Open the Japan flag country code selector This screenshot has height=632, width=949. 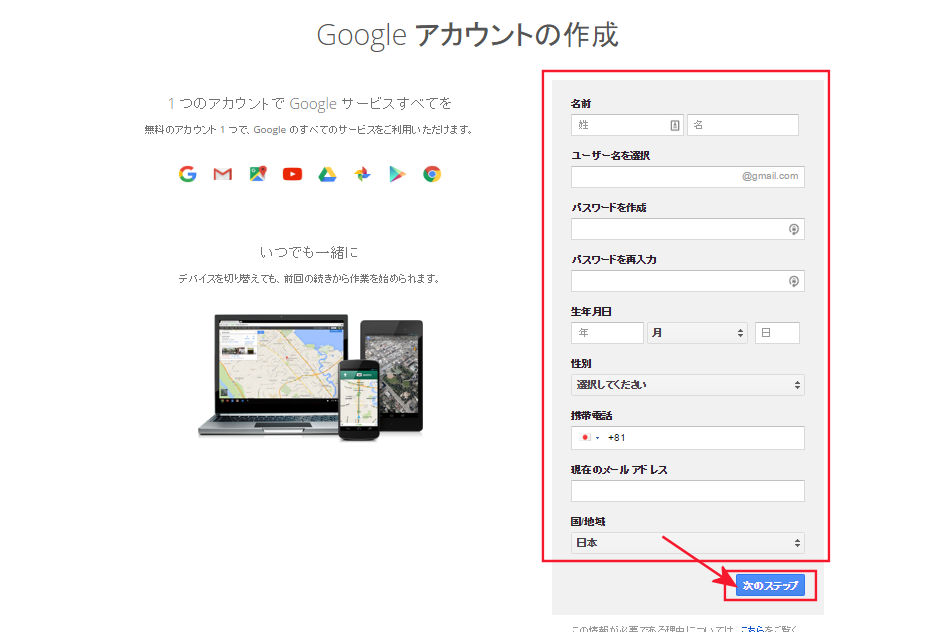(x=589, y=438)
